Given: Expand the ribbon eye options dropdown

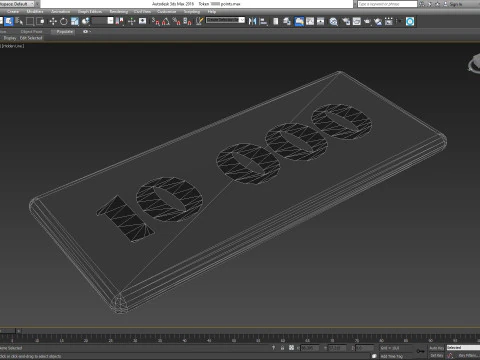Looking at the screenshot, I should click(87, 32).
